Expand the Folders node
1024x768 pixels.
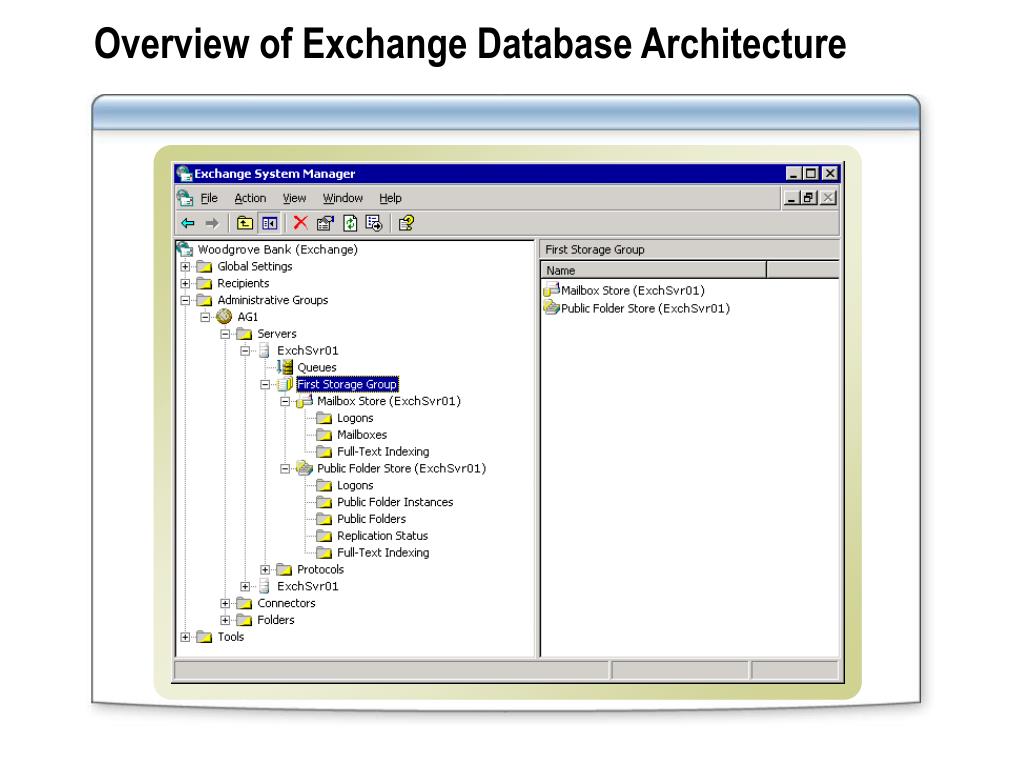pos(225,620)
